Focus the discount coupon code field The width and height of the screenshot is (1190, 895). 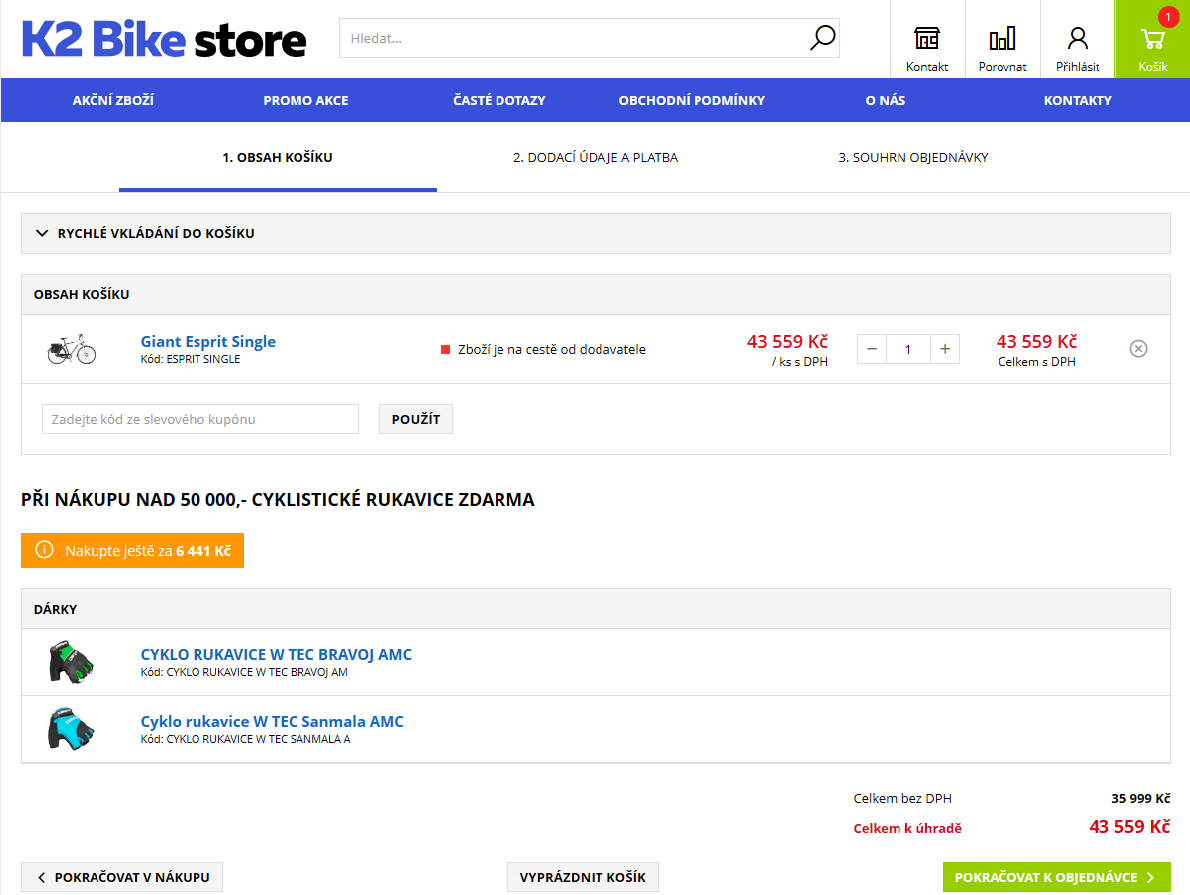[200, 420]
